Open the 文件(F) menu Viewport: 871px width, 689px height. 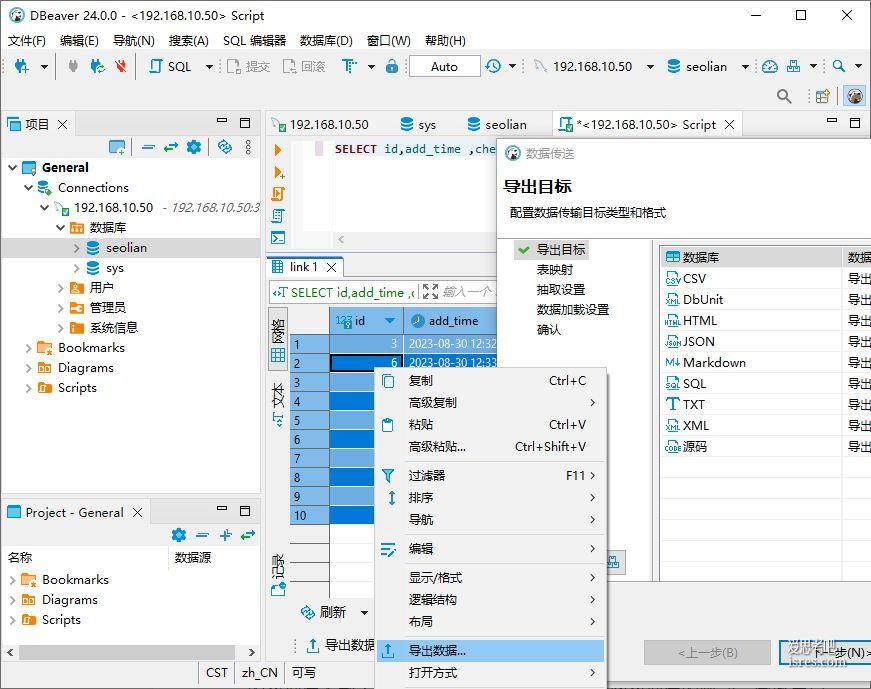point(27,41)
